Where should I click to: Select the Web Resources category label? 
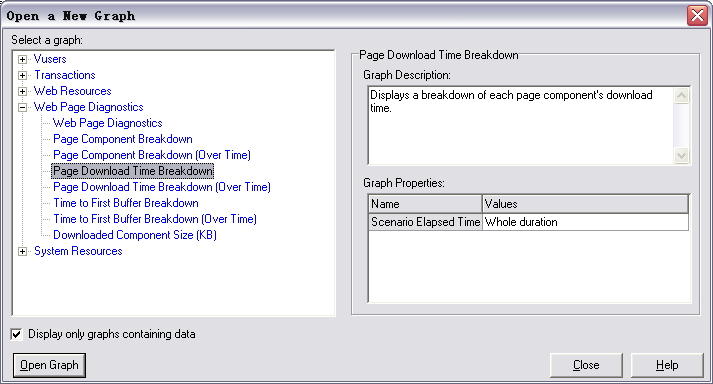click(73, 91)
